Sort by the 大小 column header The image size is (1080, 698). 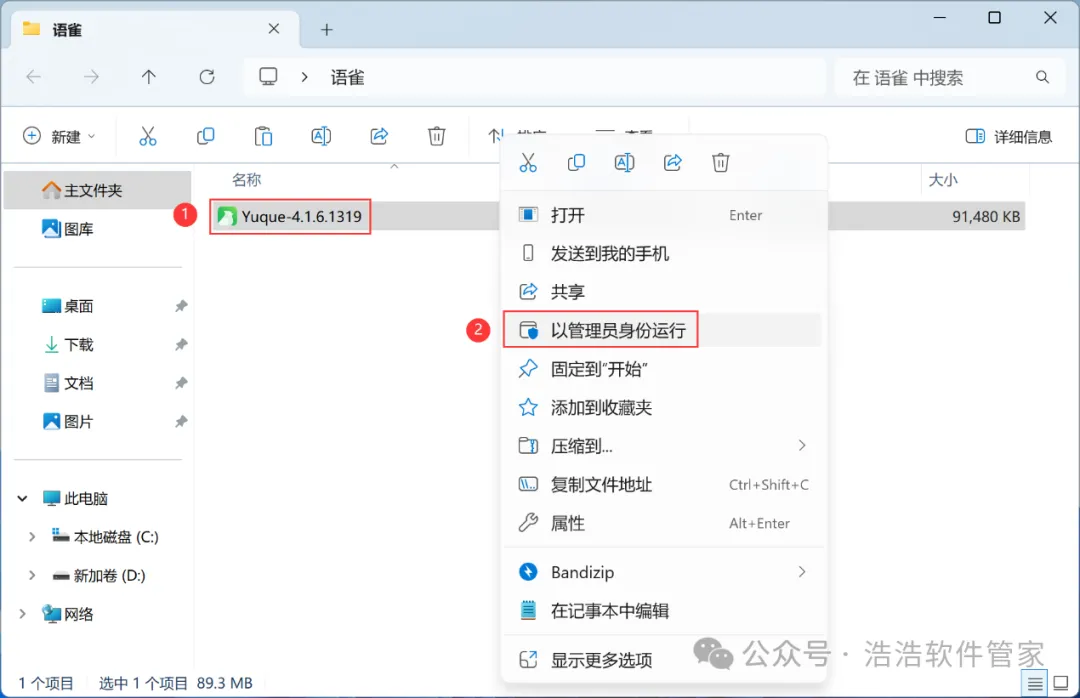tap(943, 180)
